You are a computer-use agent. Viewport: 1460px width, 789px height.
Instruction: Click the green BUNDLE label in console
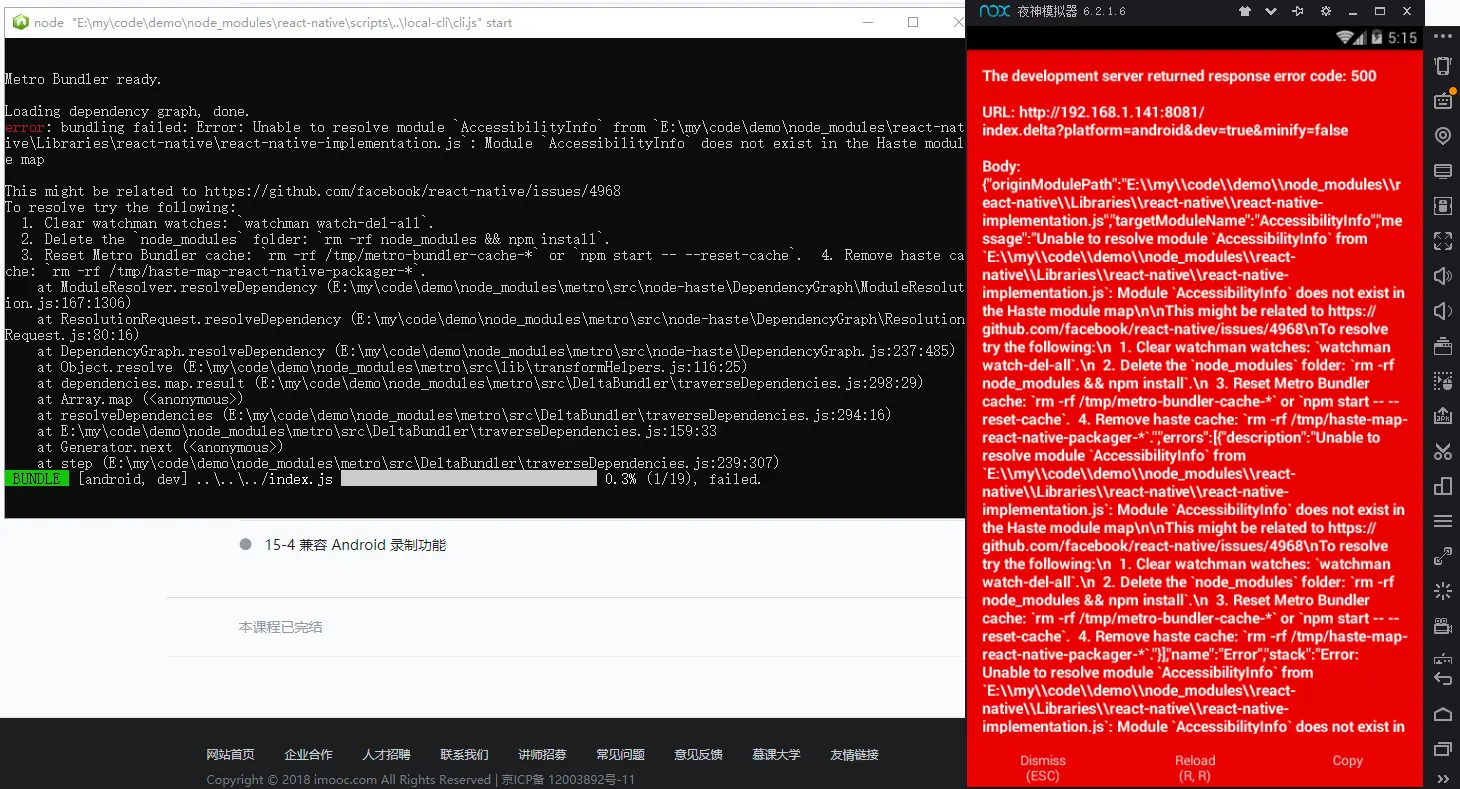point(36,479)
